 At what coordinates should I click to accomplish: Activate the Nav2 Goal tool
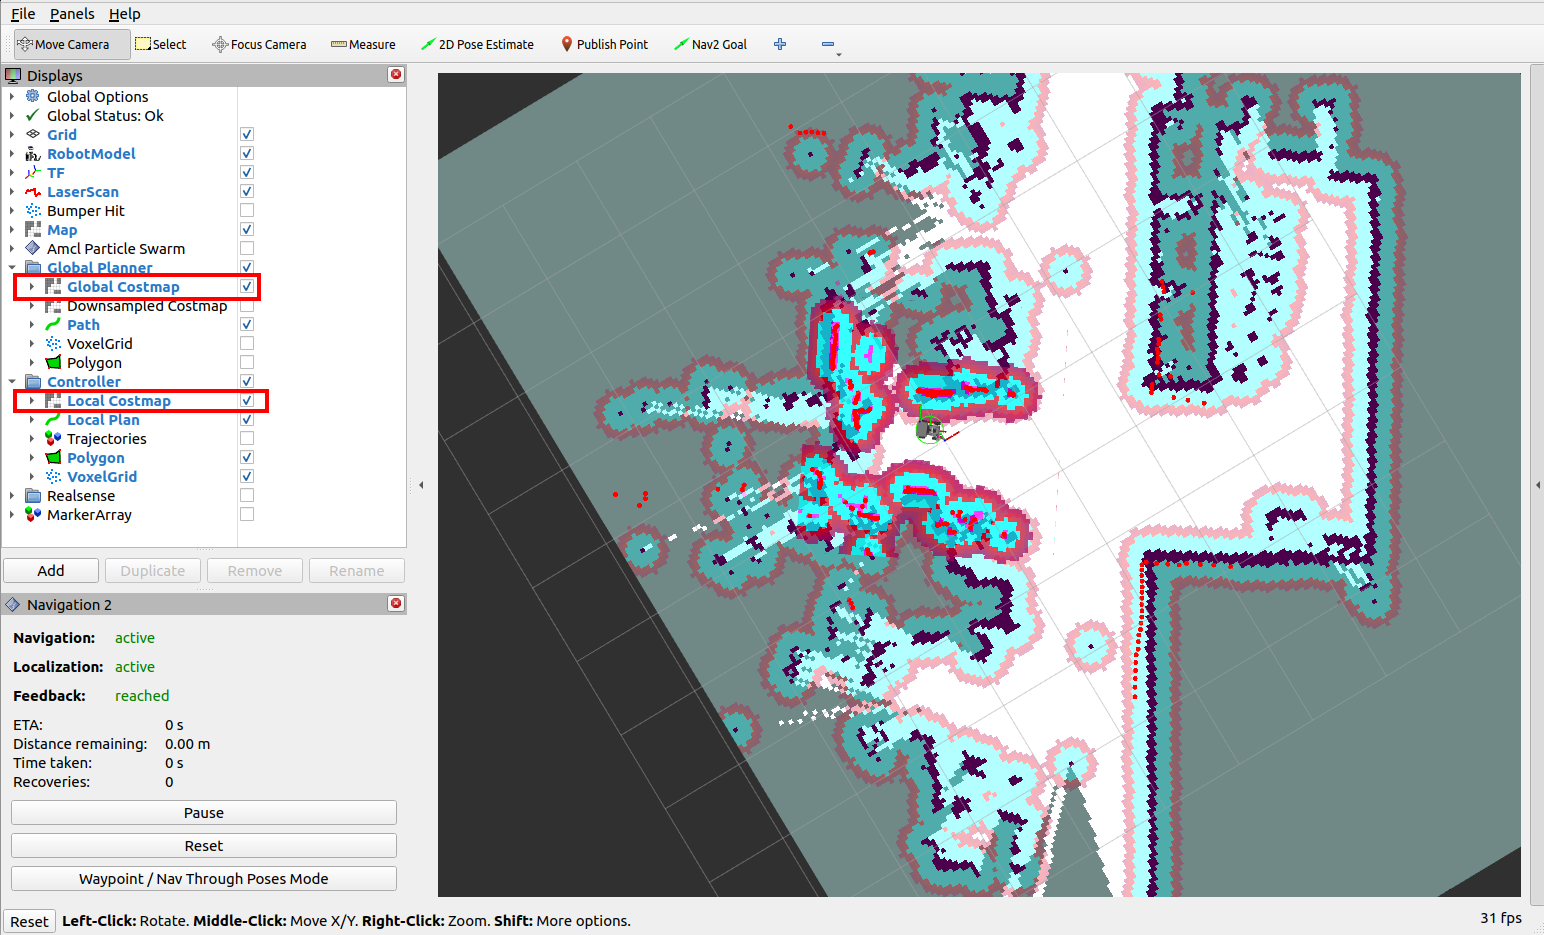point(710,44)
